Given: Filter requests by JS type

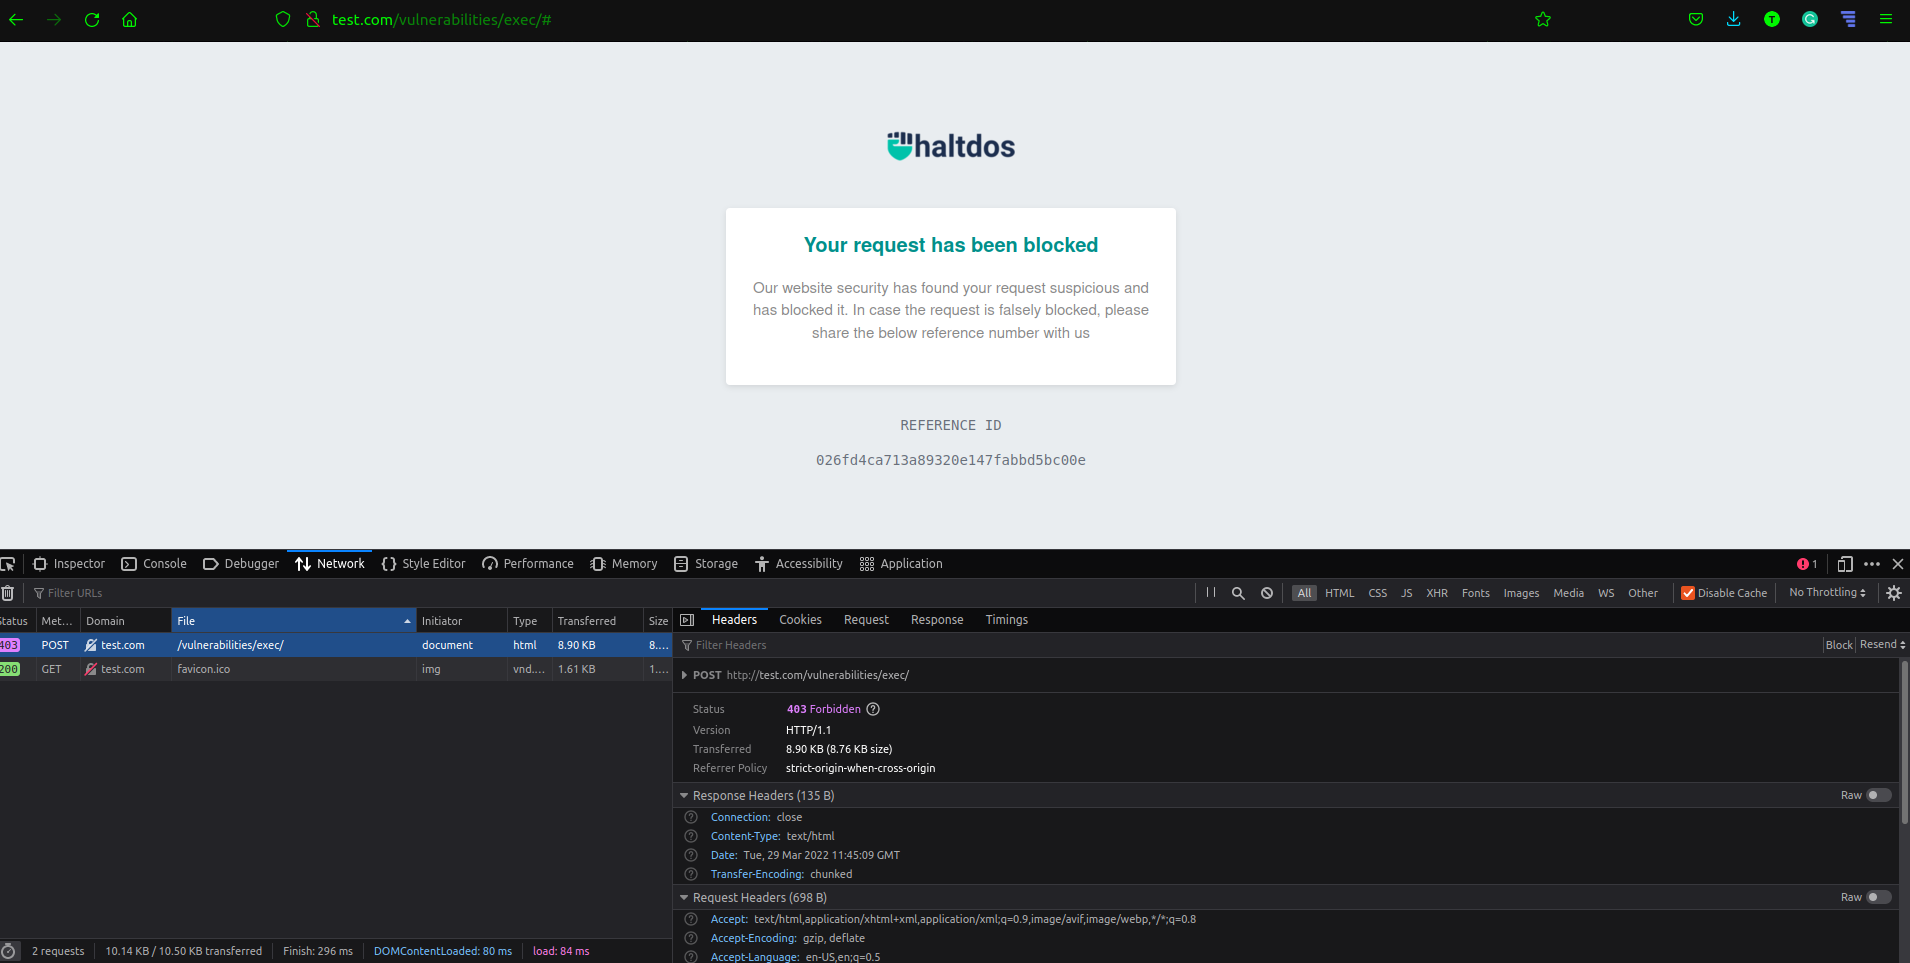Looking at the screenshot, I should tap(1406, 593).
